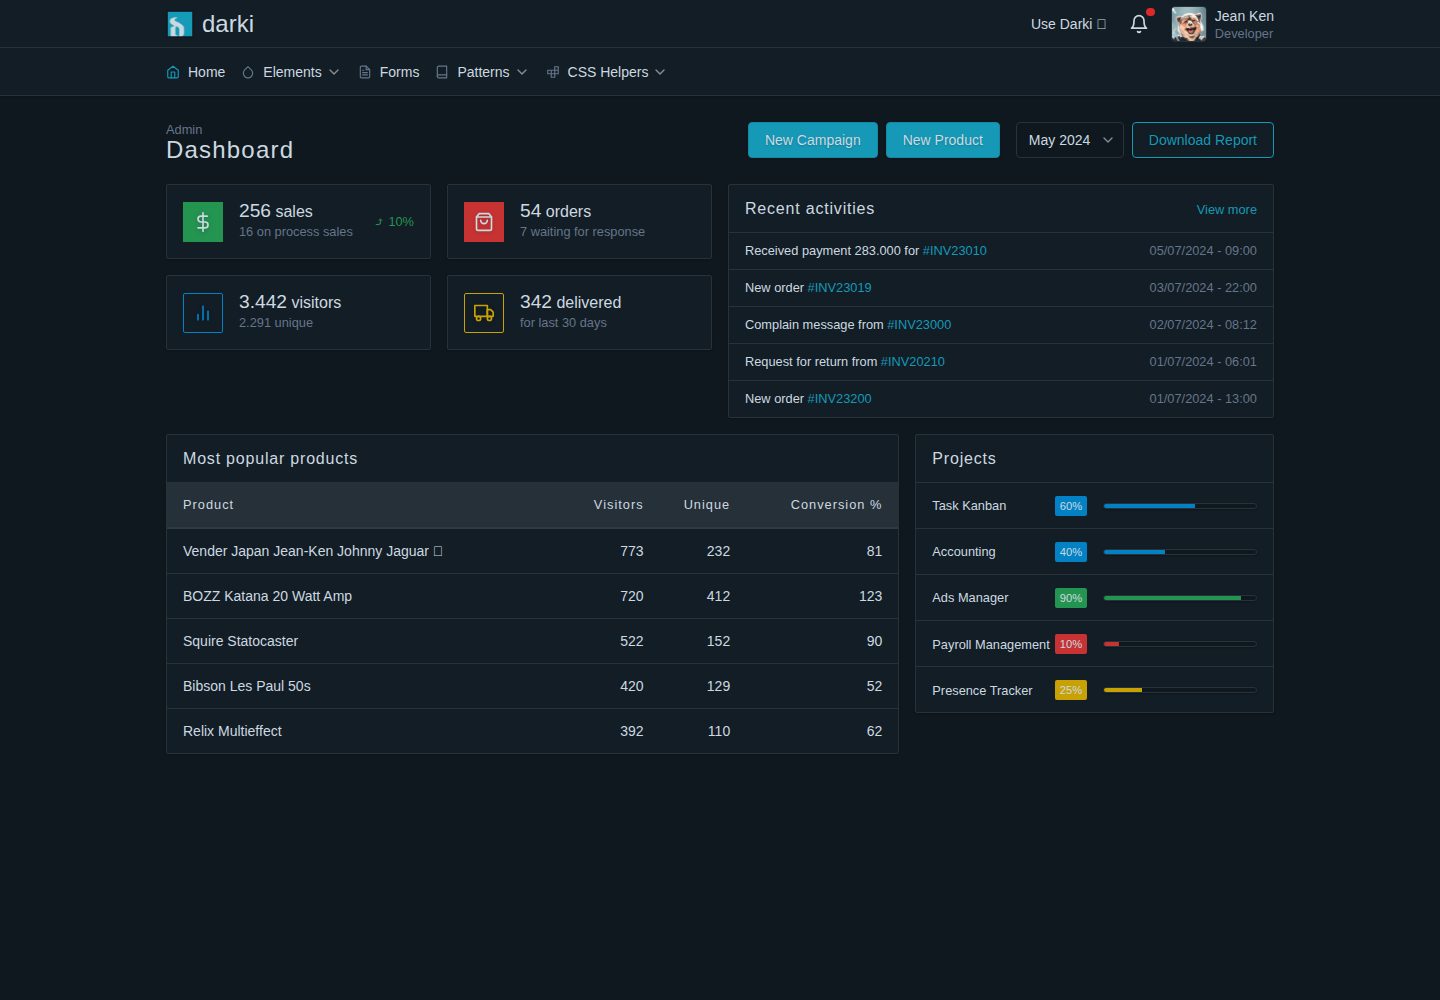This screenshot has height=1000, width=1440.
Task: Select the Bibson Les Paul 50s product
Action: (x=247, y=686)
